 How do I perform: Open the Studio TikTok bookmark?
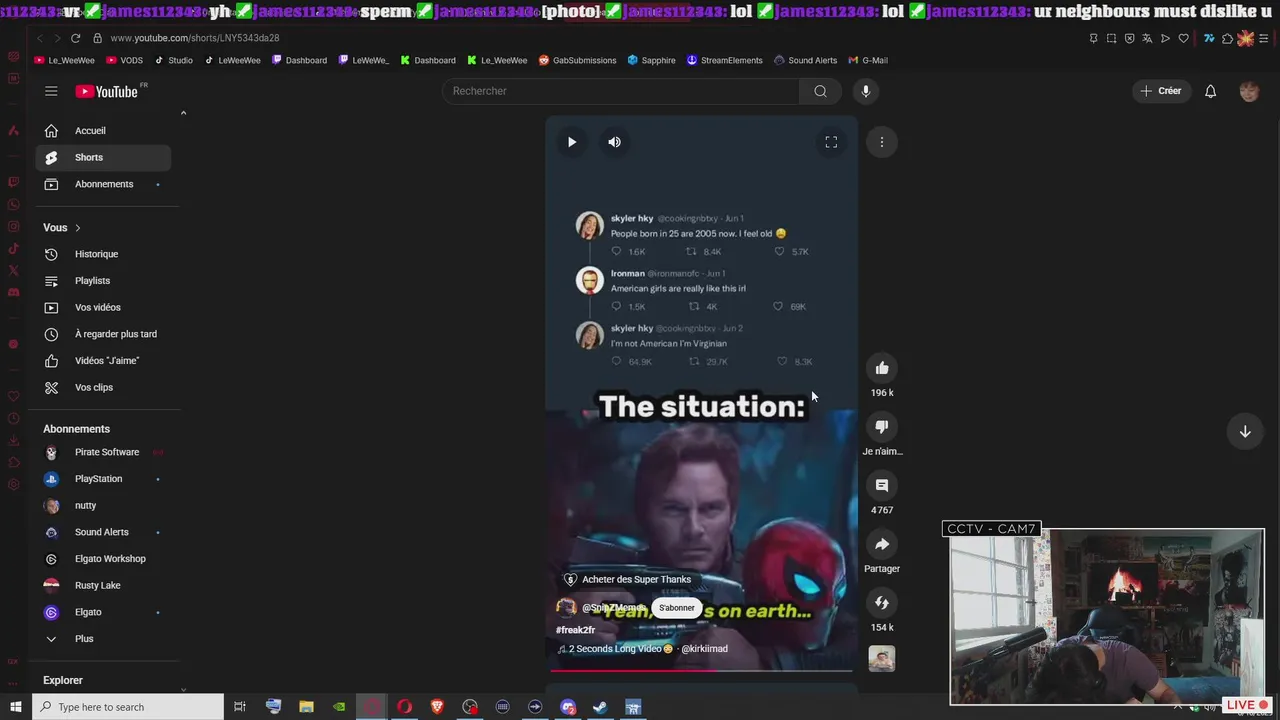click(174, 60)
